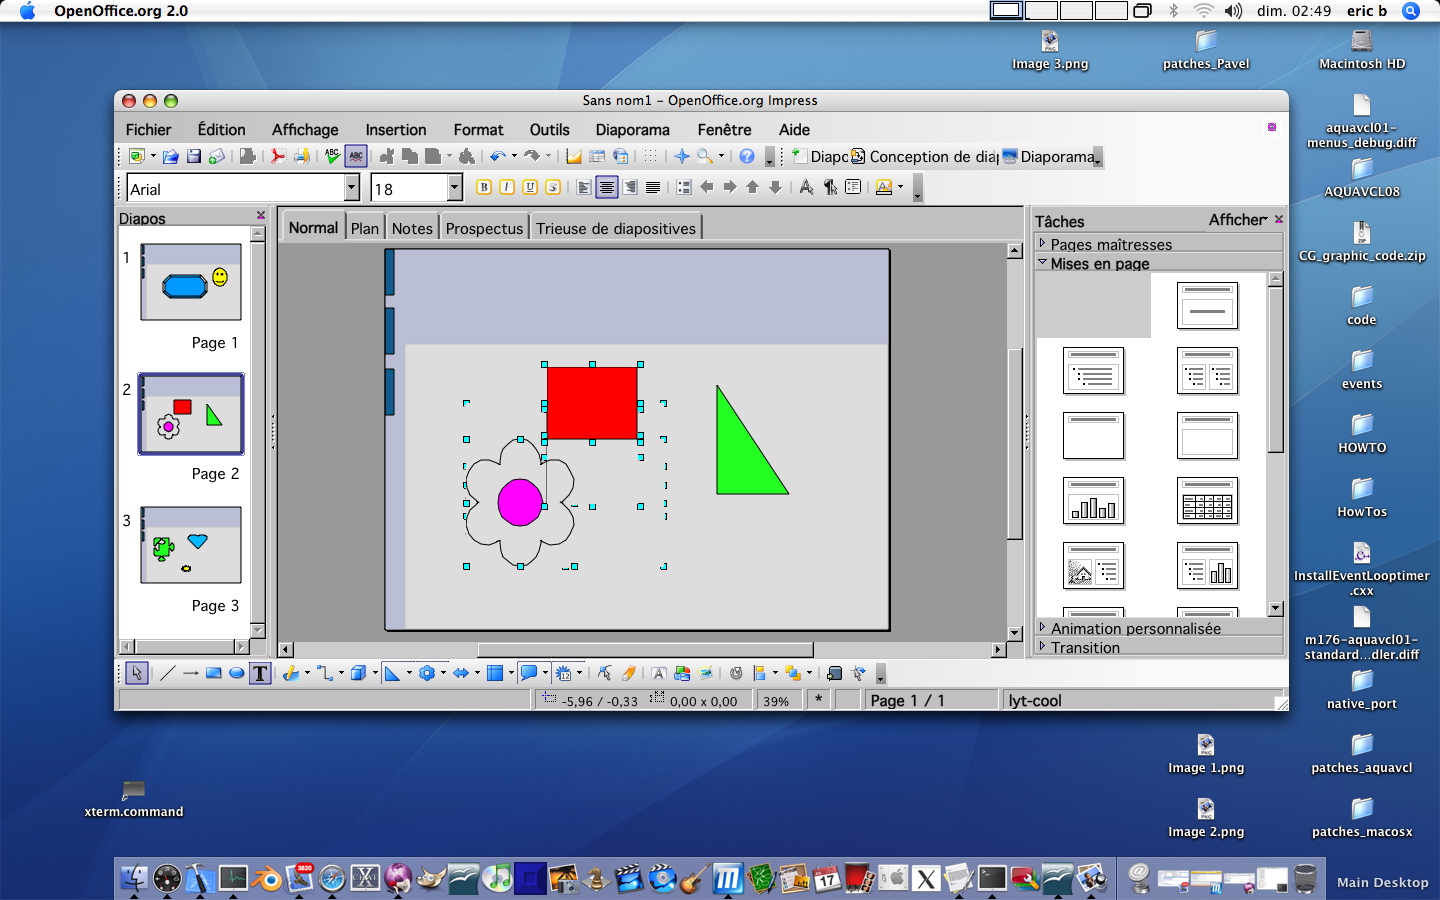The height and width of the screenshot is (900, 1440).
Task: Select the Rectangle drawing tool
Action: 213,673
